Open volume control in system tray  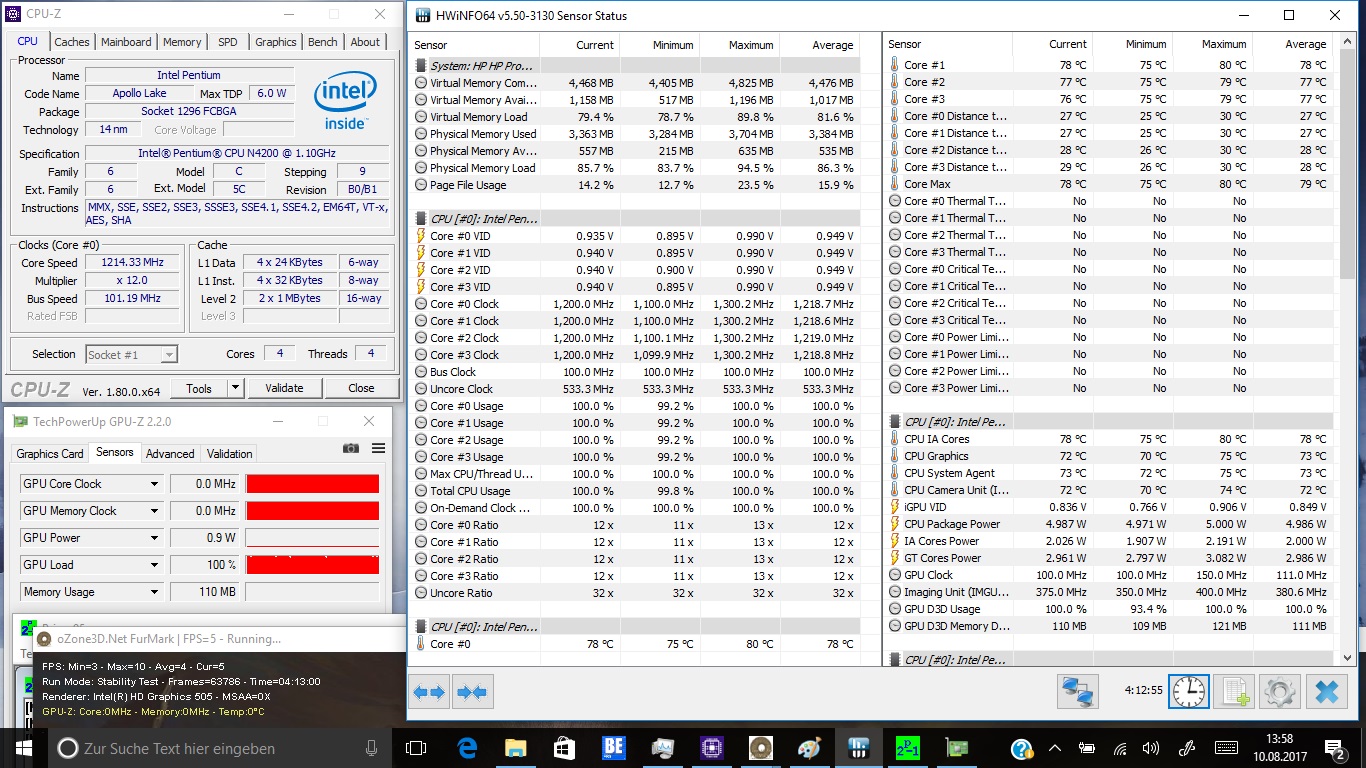(1153, 749)
